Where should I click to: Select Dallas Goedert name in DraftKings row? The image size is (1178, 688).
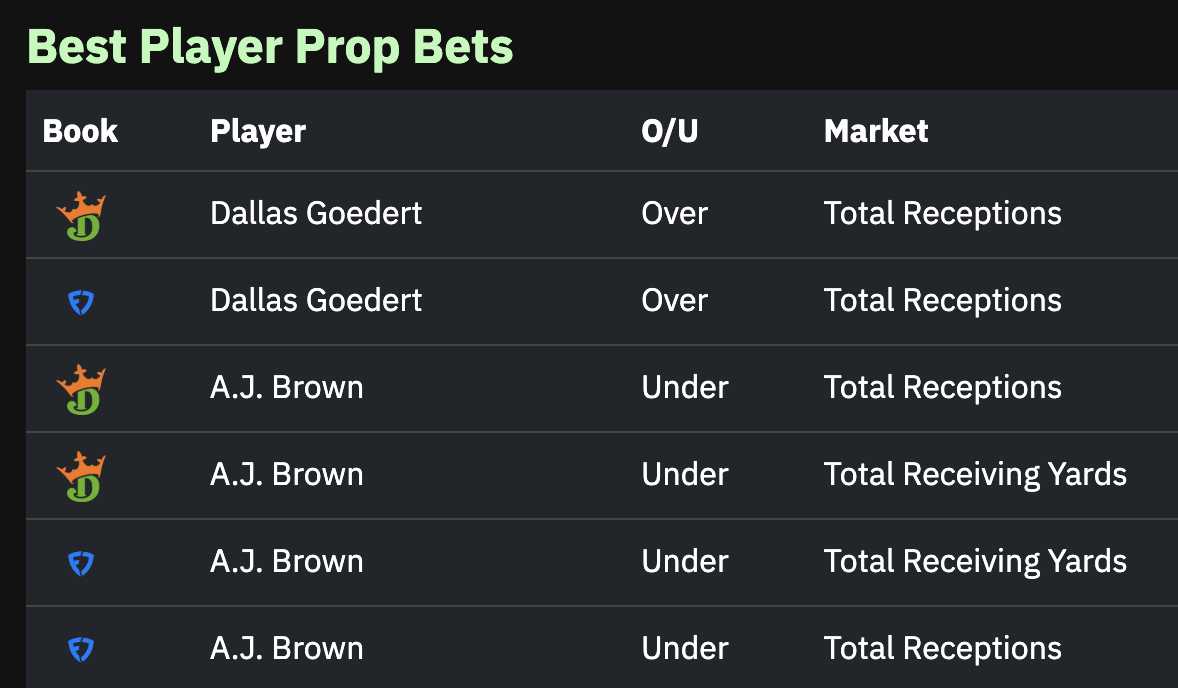pyautogui.click(x=316, y=213)
